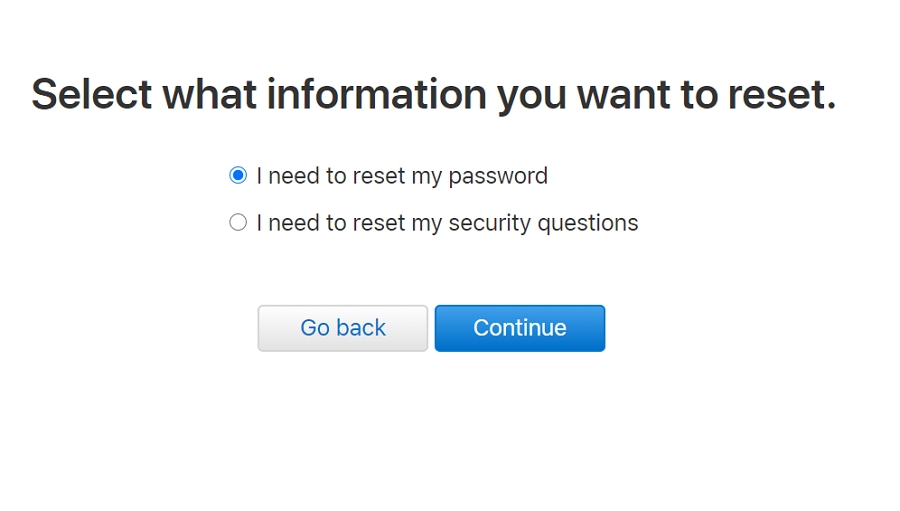Image resolution: width=900 pixels, height=511 pixels.
Task: Choose the security questions option circle
Action: tap(238, 222)
